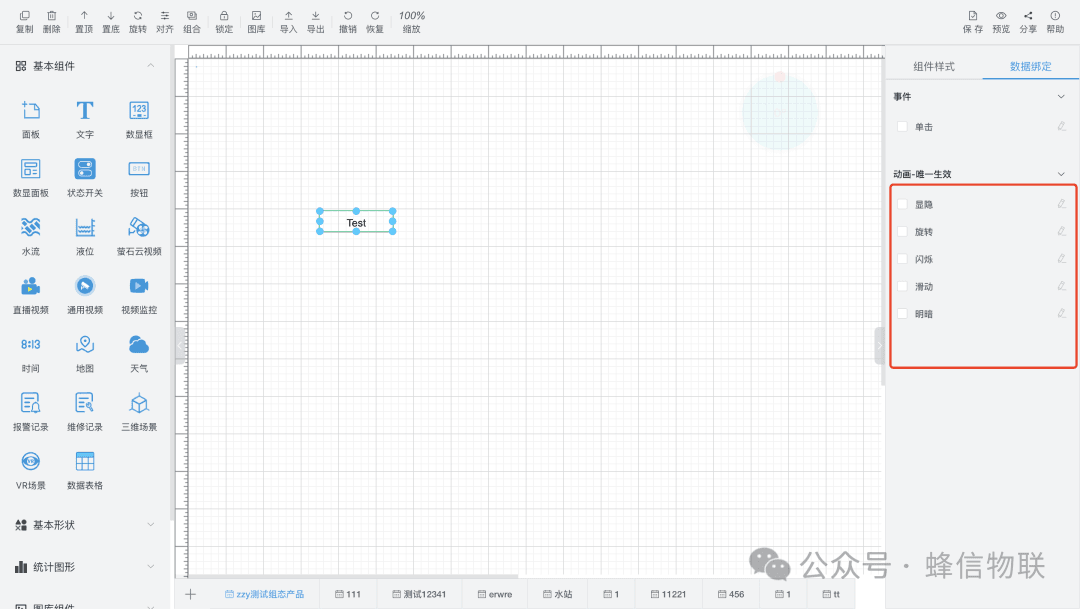Select the VR场景 component

[31, 471]
